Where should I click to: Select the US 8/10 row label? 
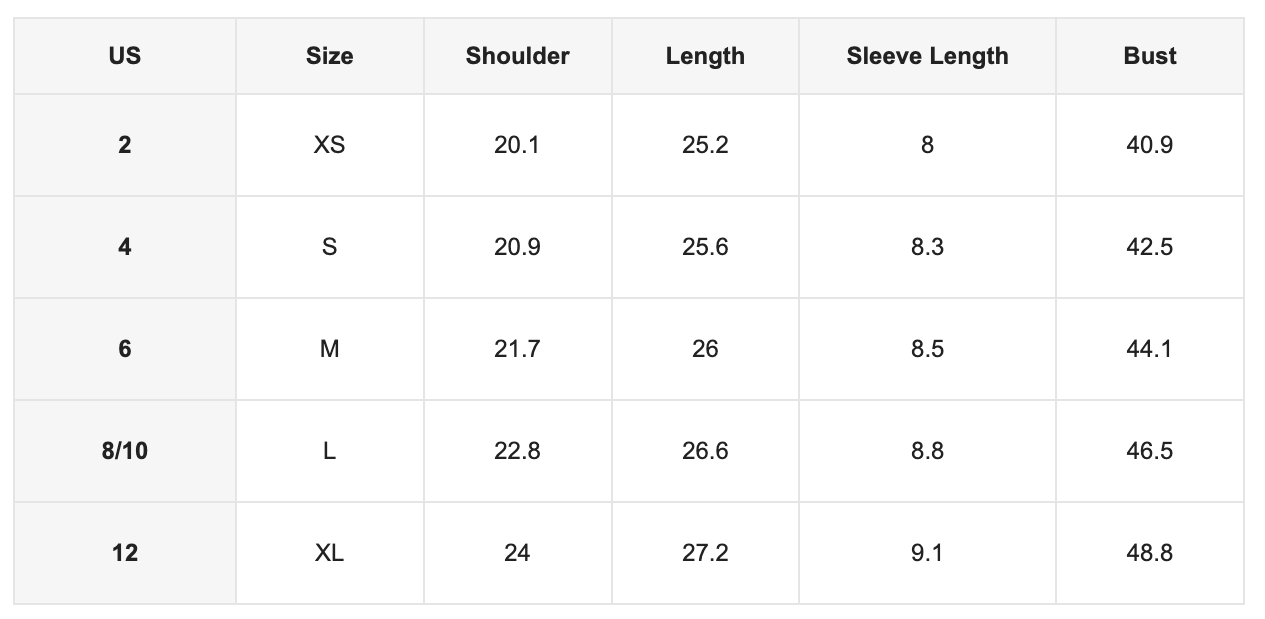click(125, 451)
